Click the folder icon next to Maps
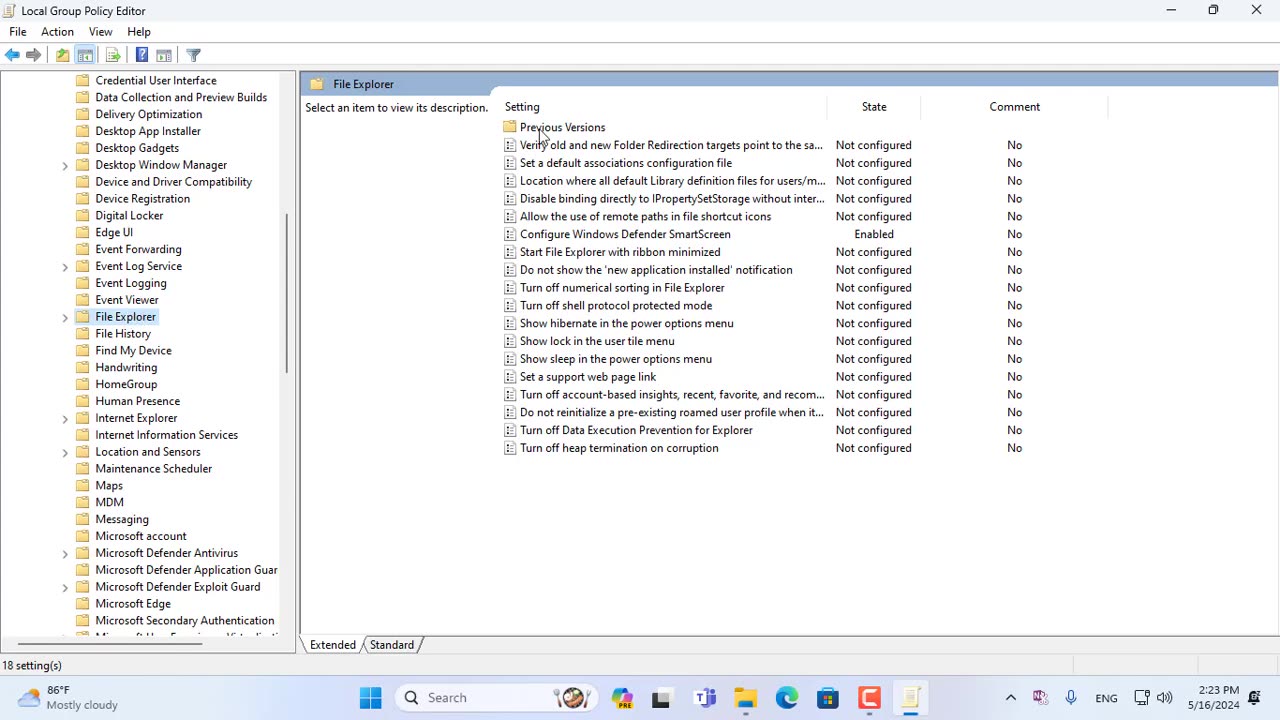This screenshot has width=1280, height=720. click(x=83, y=486)
